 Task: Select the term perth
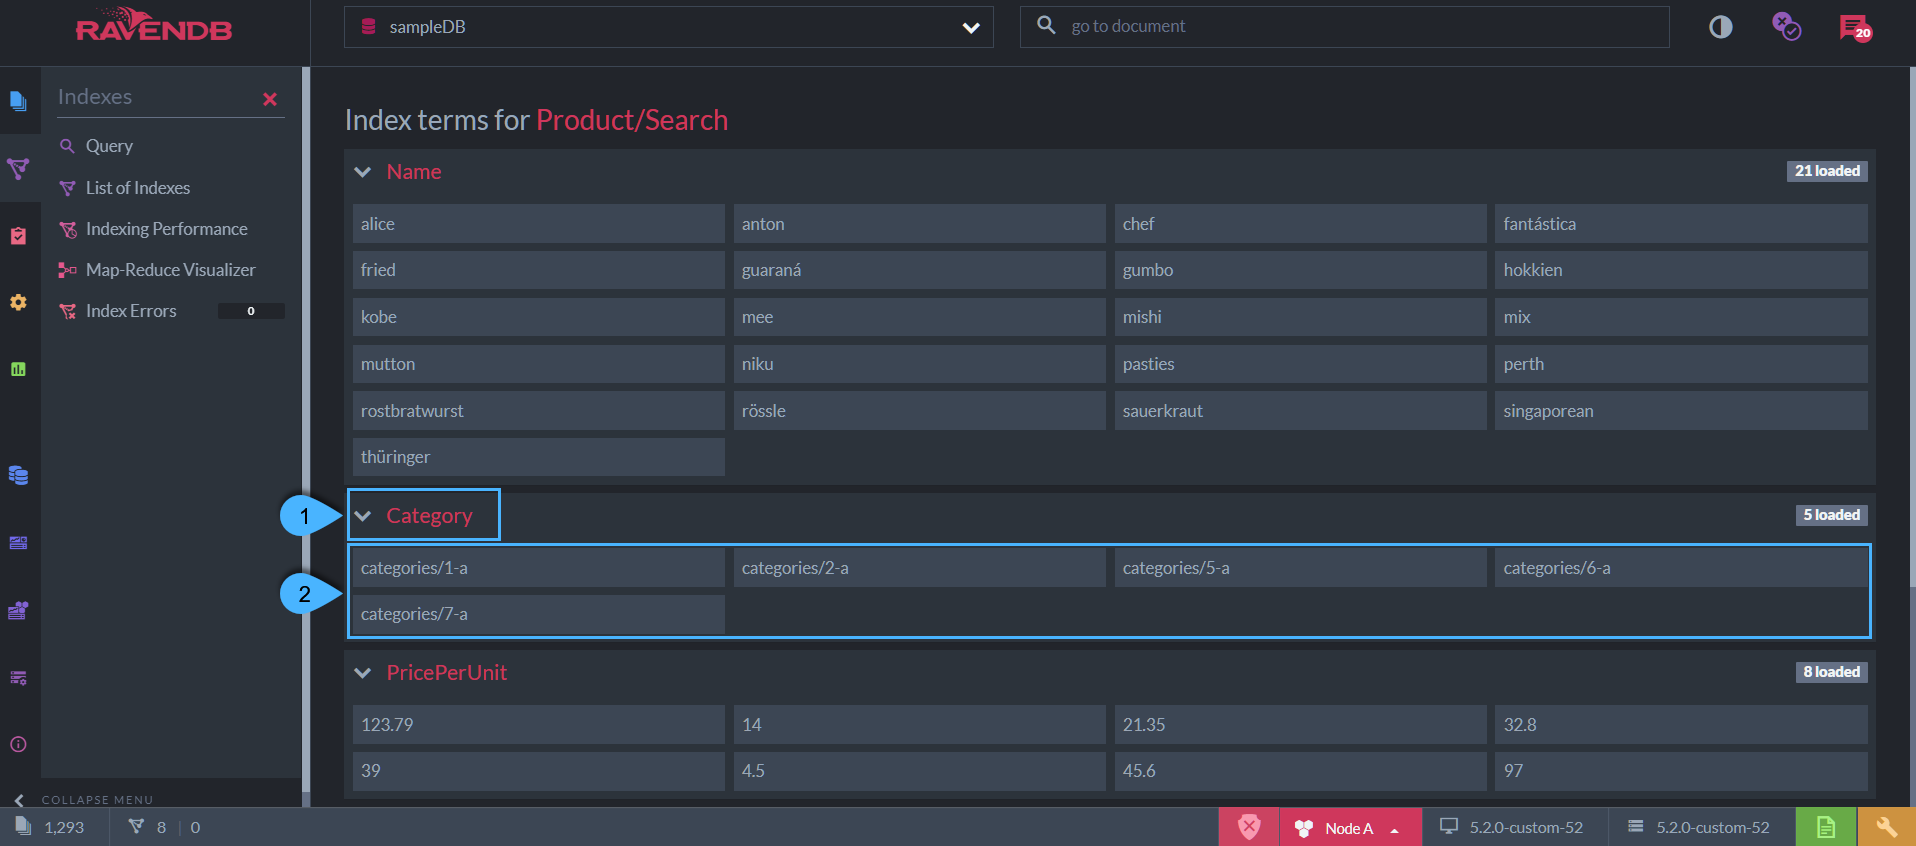1681,364
